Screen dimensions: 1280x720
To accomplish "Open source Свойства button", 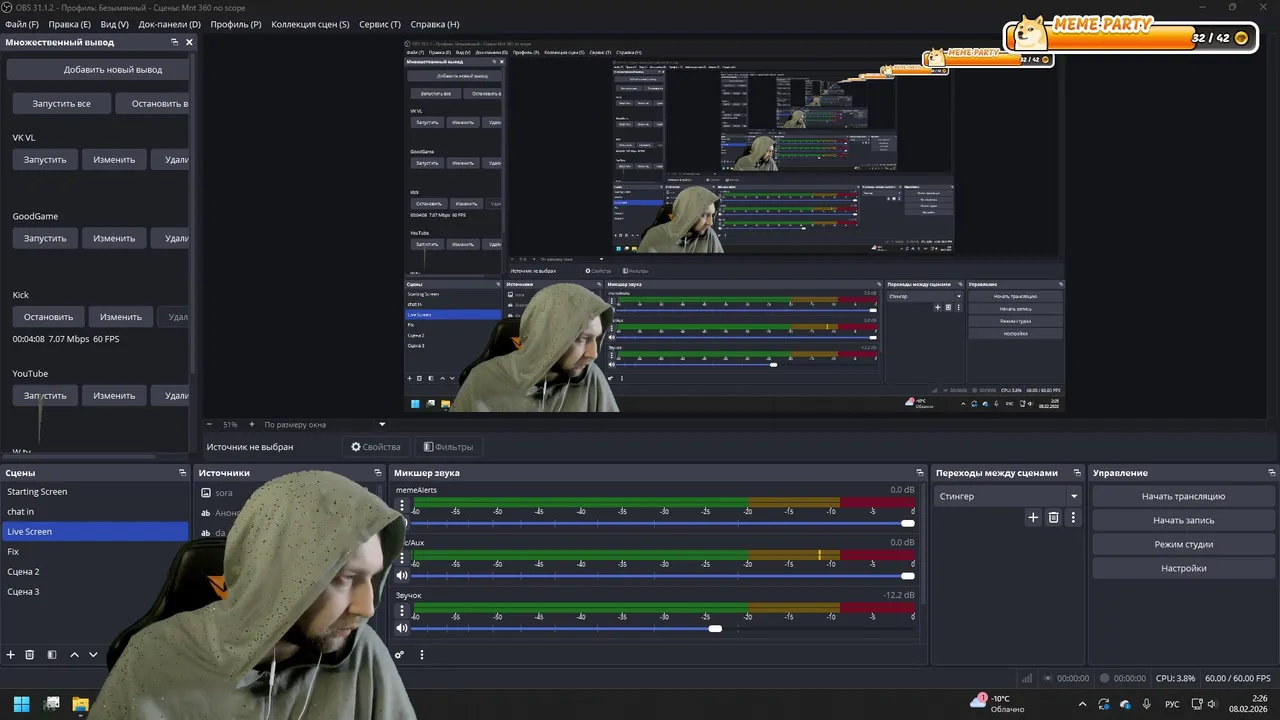I will click(x=375, y=447).
